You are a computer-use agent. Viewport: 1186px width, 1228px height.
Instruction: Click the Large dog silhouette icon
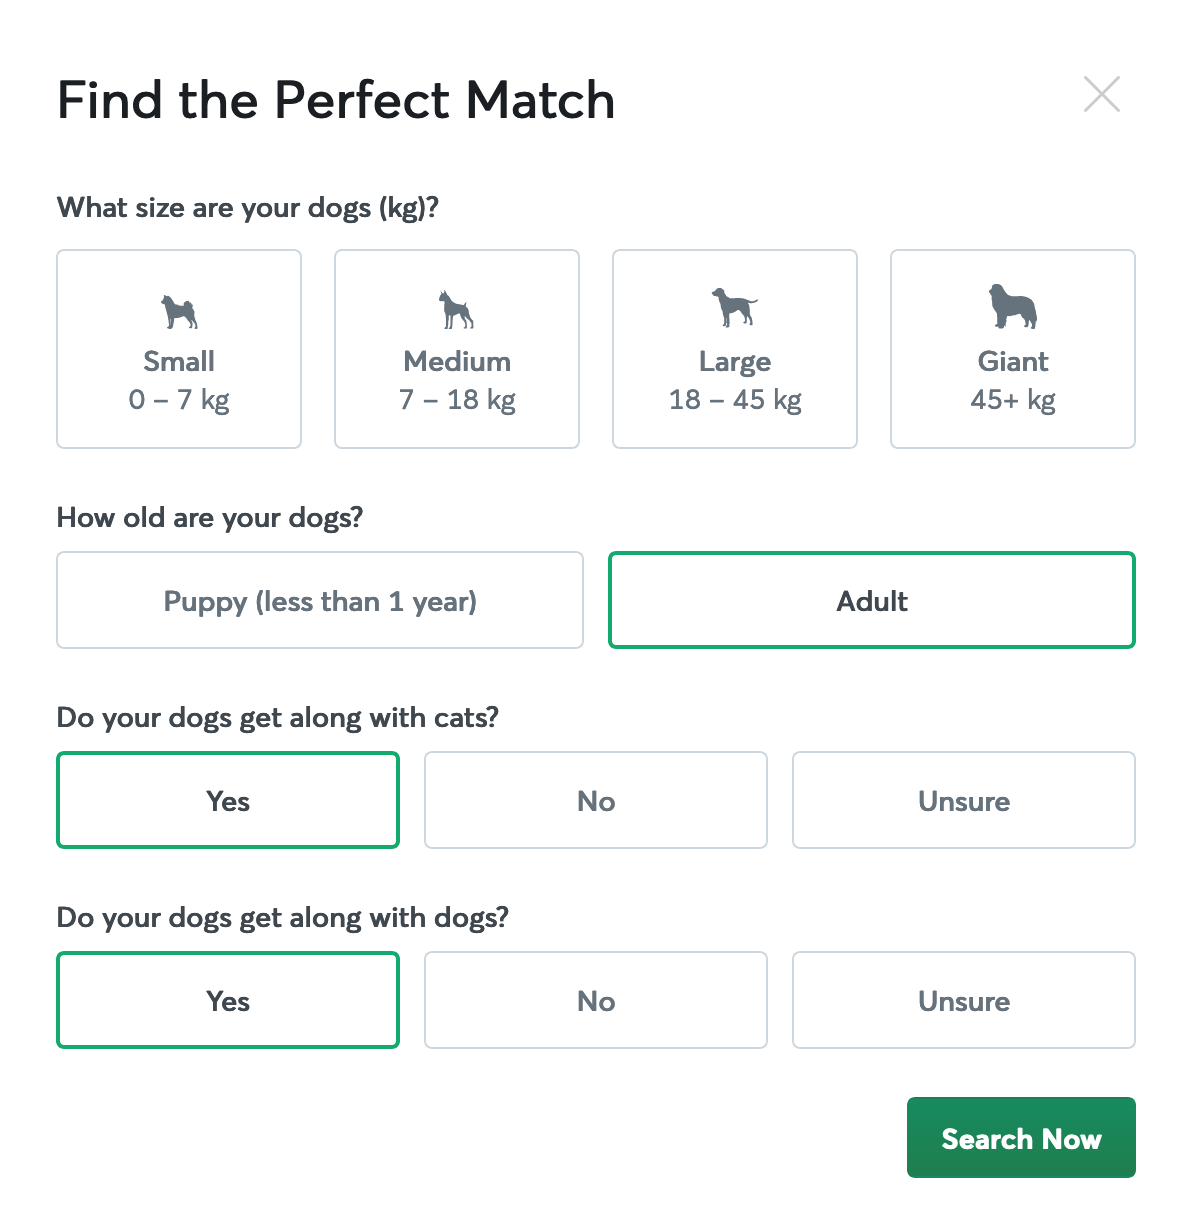point(735,307)
